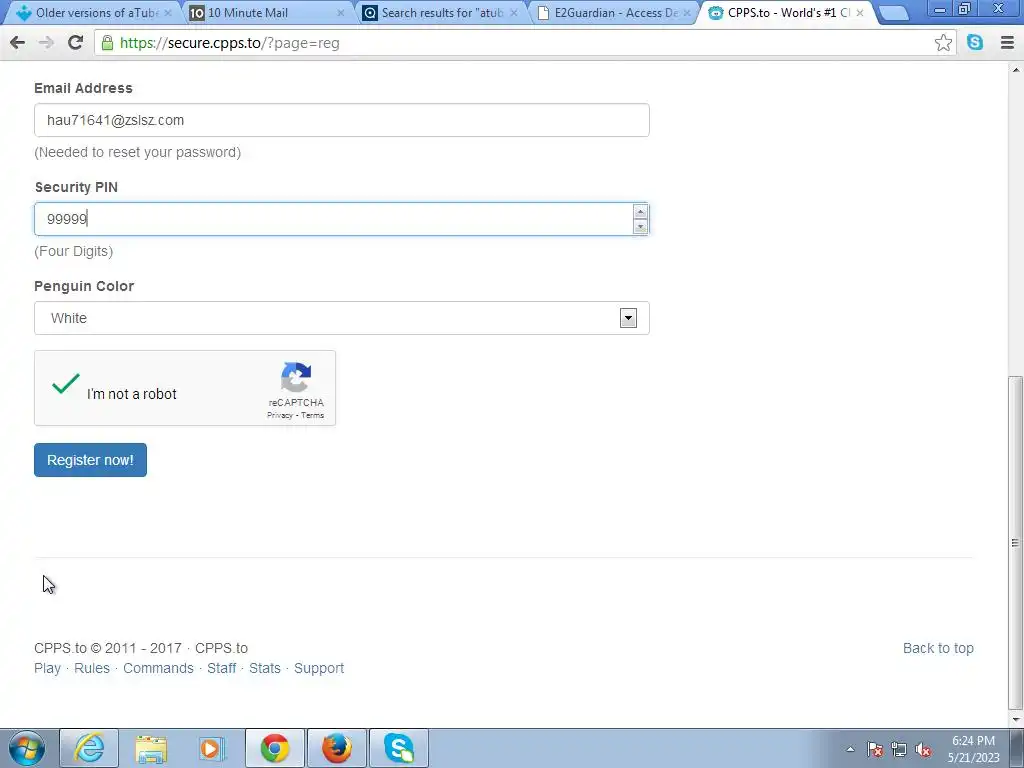The image size is (1024, 768).
Task: Open the network tray icon
Action: pyautogui.click(x=899, y=749)
